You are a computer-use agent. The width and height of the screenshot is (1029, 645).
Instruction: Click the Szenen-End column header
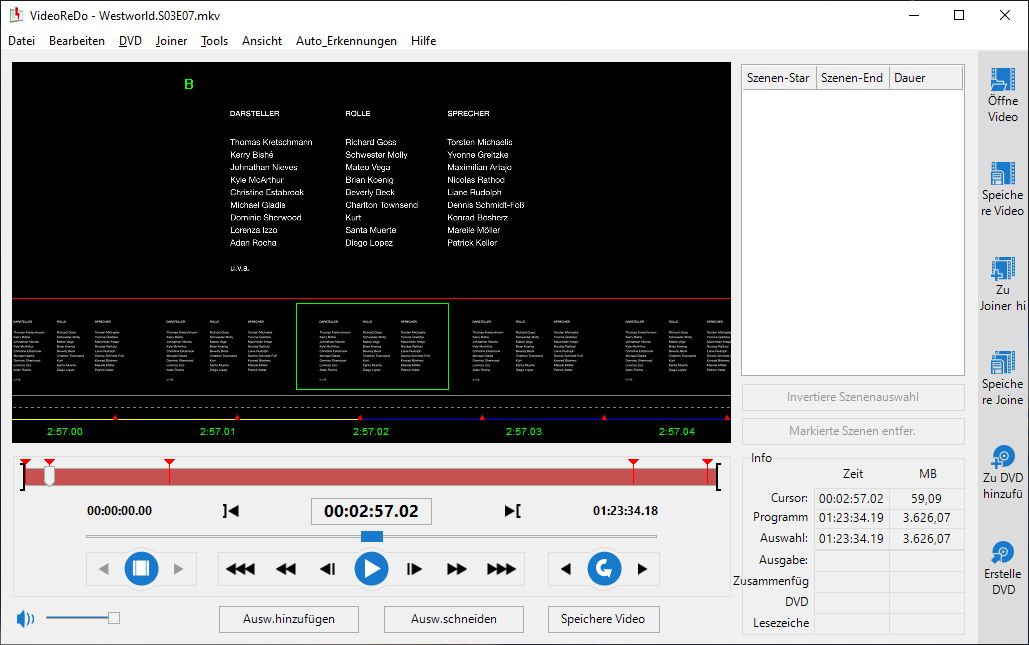(x=852, y=78)
